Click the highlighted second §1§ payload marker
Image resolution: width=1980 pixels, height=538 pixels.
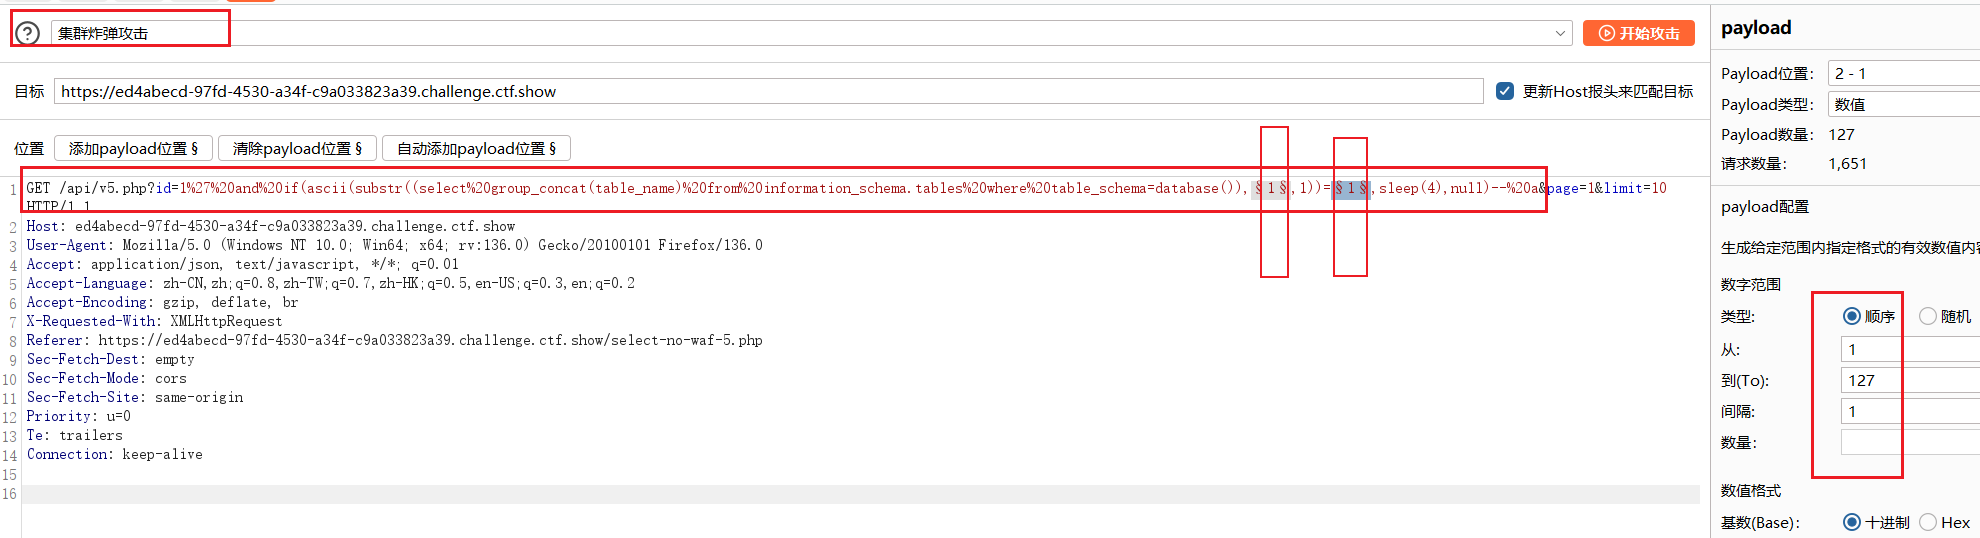pyautogui.click(x=1351, y=188)
